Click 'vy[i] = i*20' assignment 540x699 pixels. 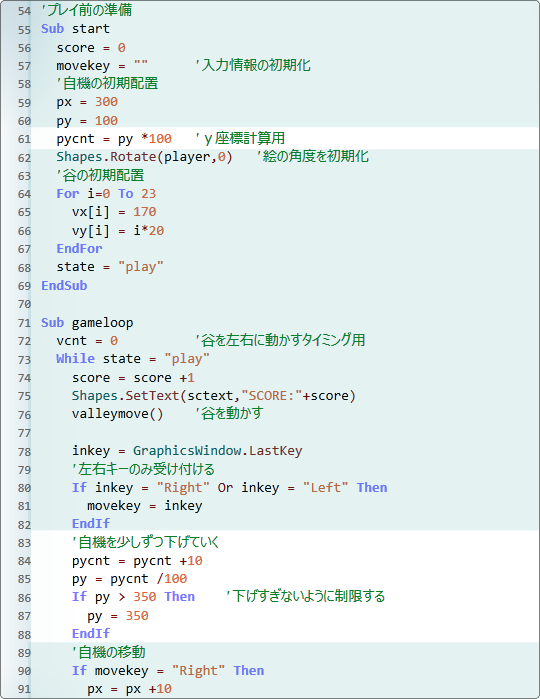118,230
